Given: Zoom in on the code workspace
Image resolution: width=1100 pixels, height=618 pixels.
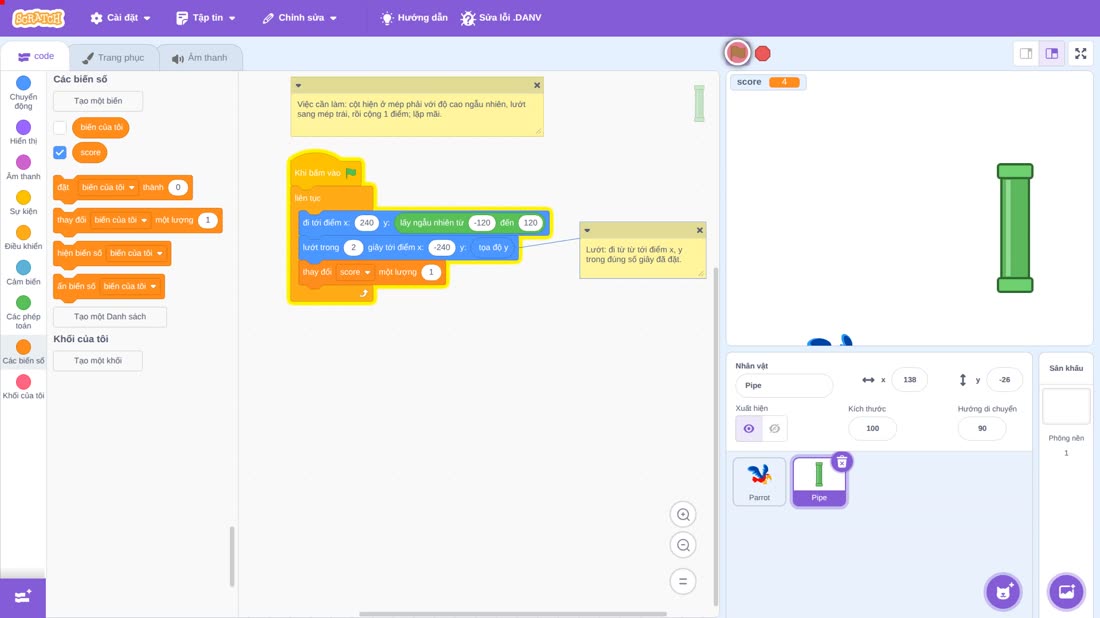Looking at the screenshot, I should [x=683, y=514].
